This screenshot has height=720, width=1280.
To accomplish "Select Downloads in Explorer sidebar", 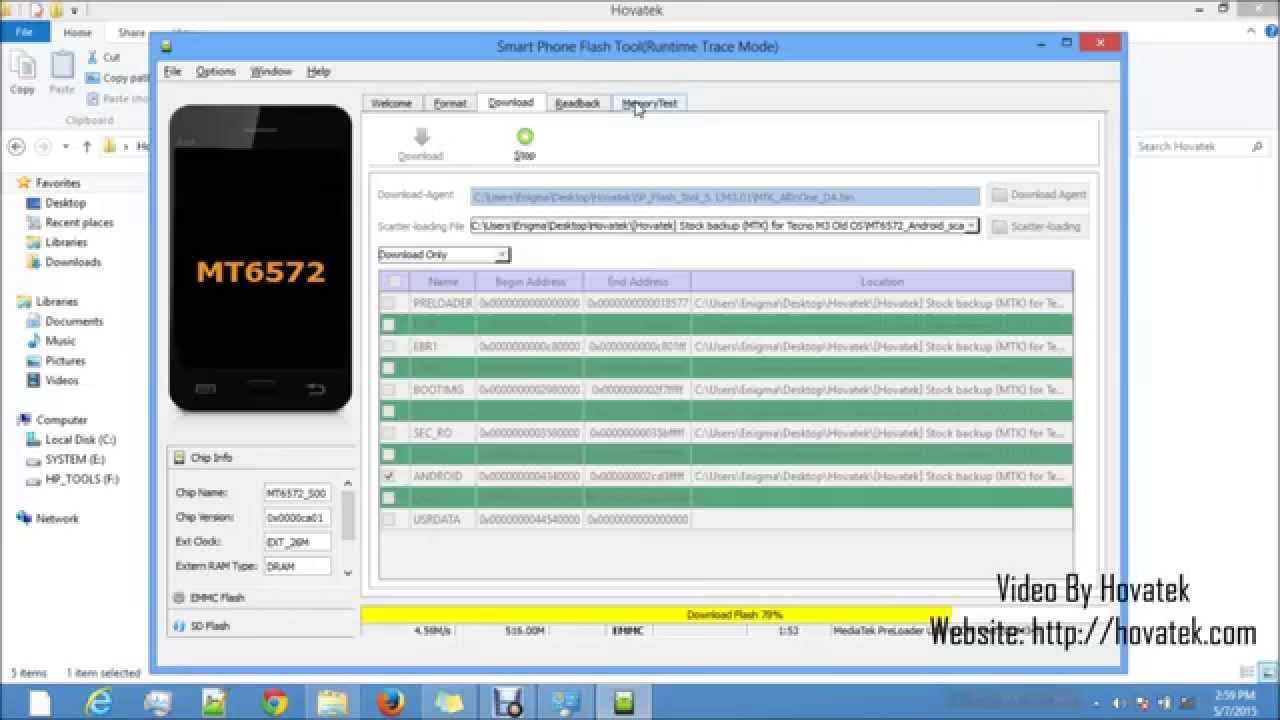I will point(73,262).
